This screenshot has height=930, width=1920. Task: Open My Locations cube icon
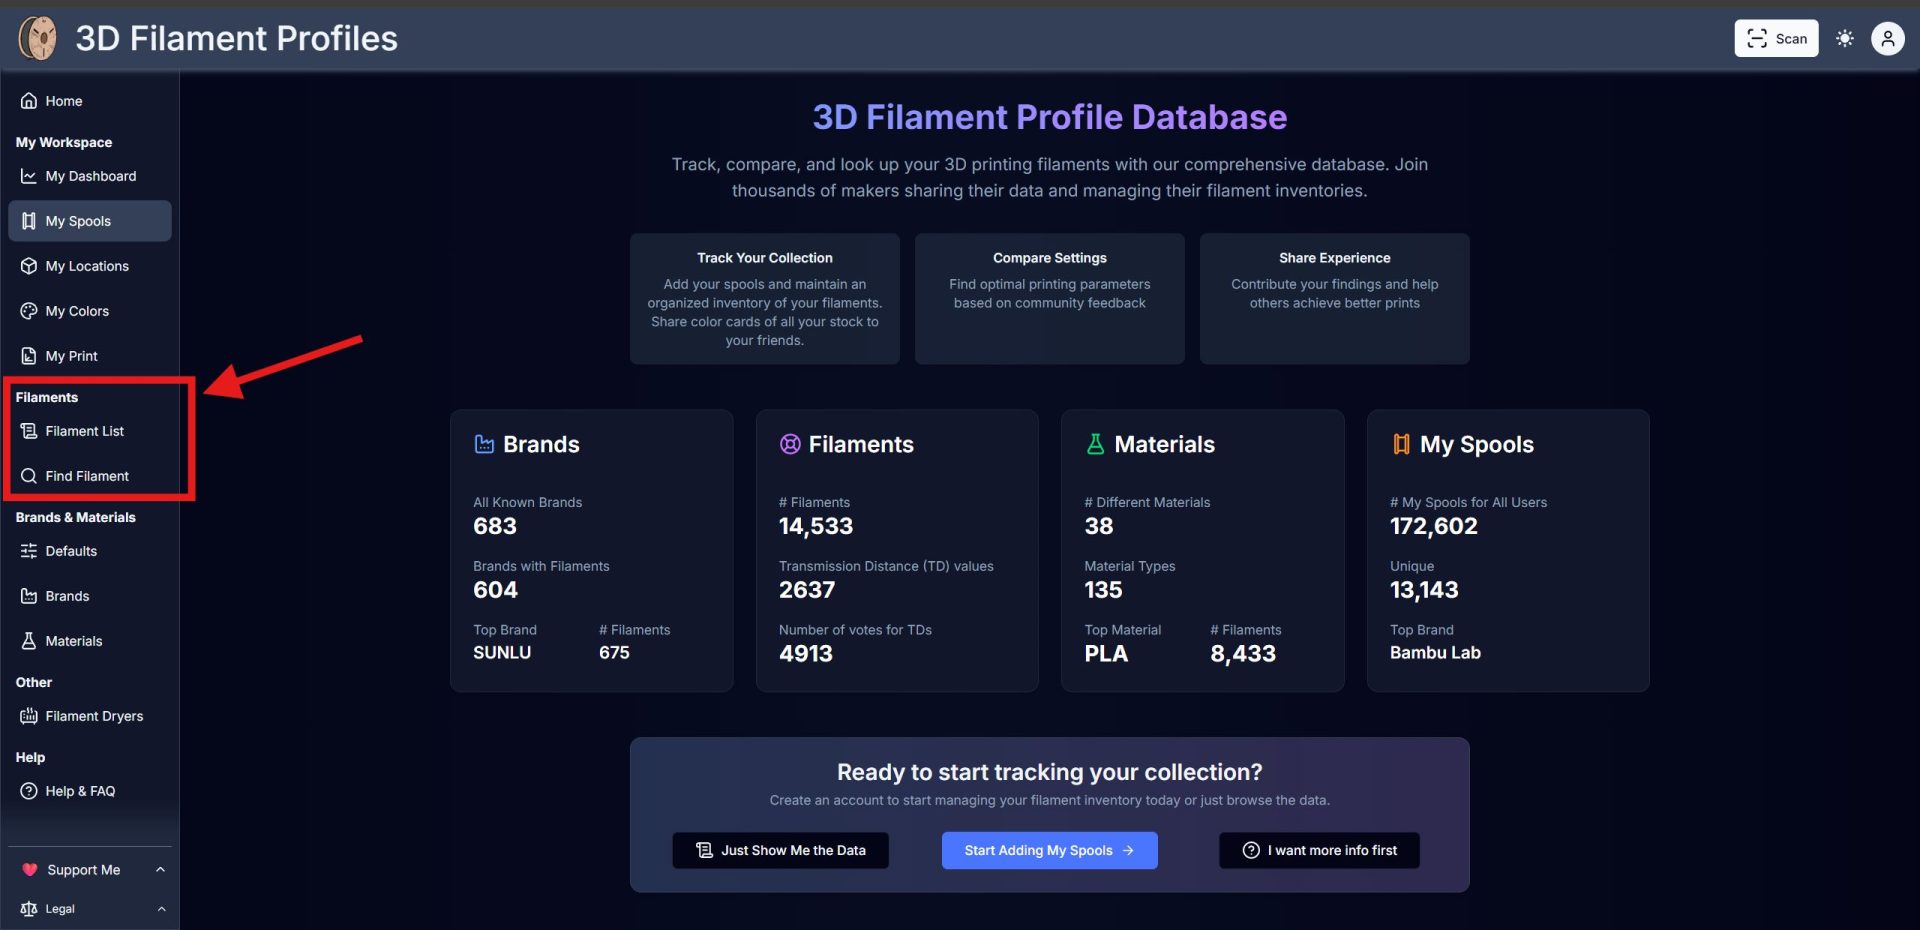pyautogui.click(x=29, y=266)
